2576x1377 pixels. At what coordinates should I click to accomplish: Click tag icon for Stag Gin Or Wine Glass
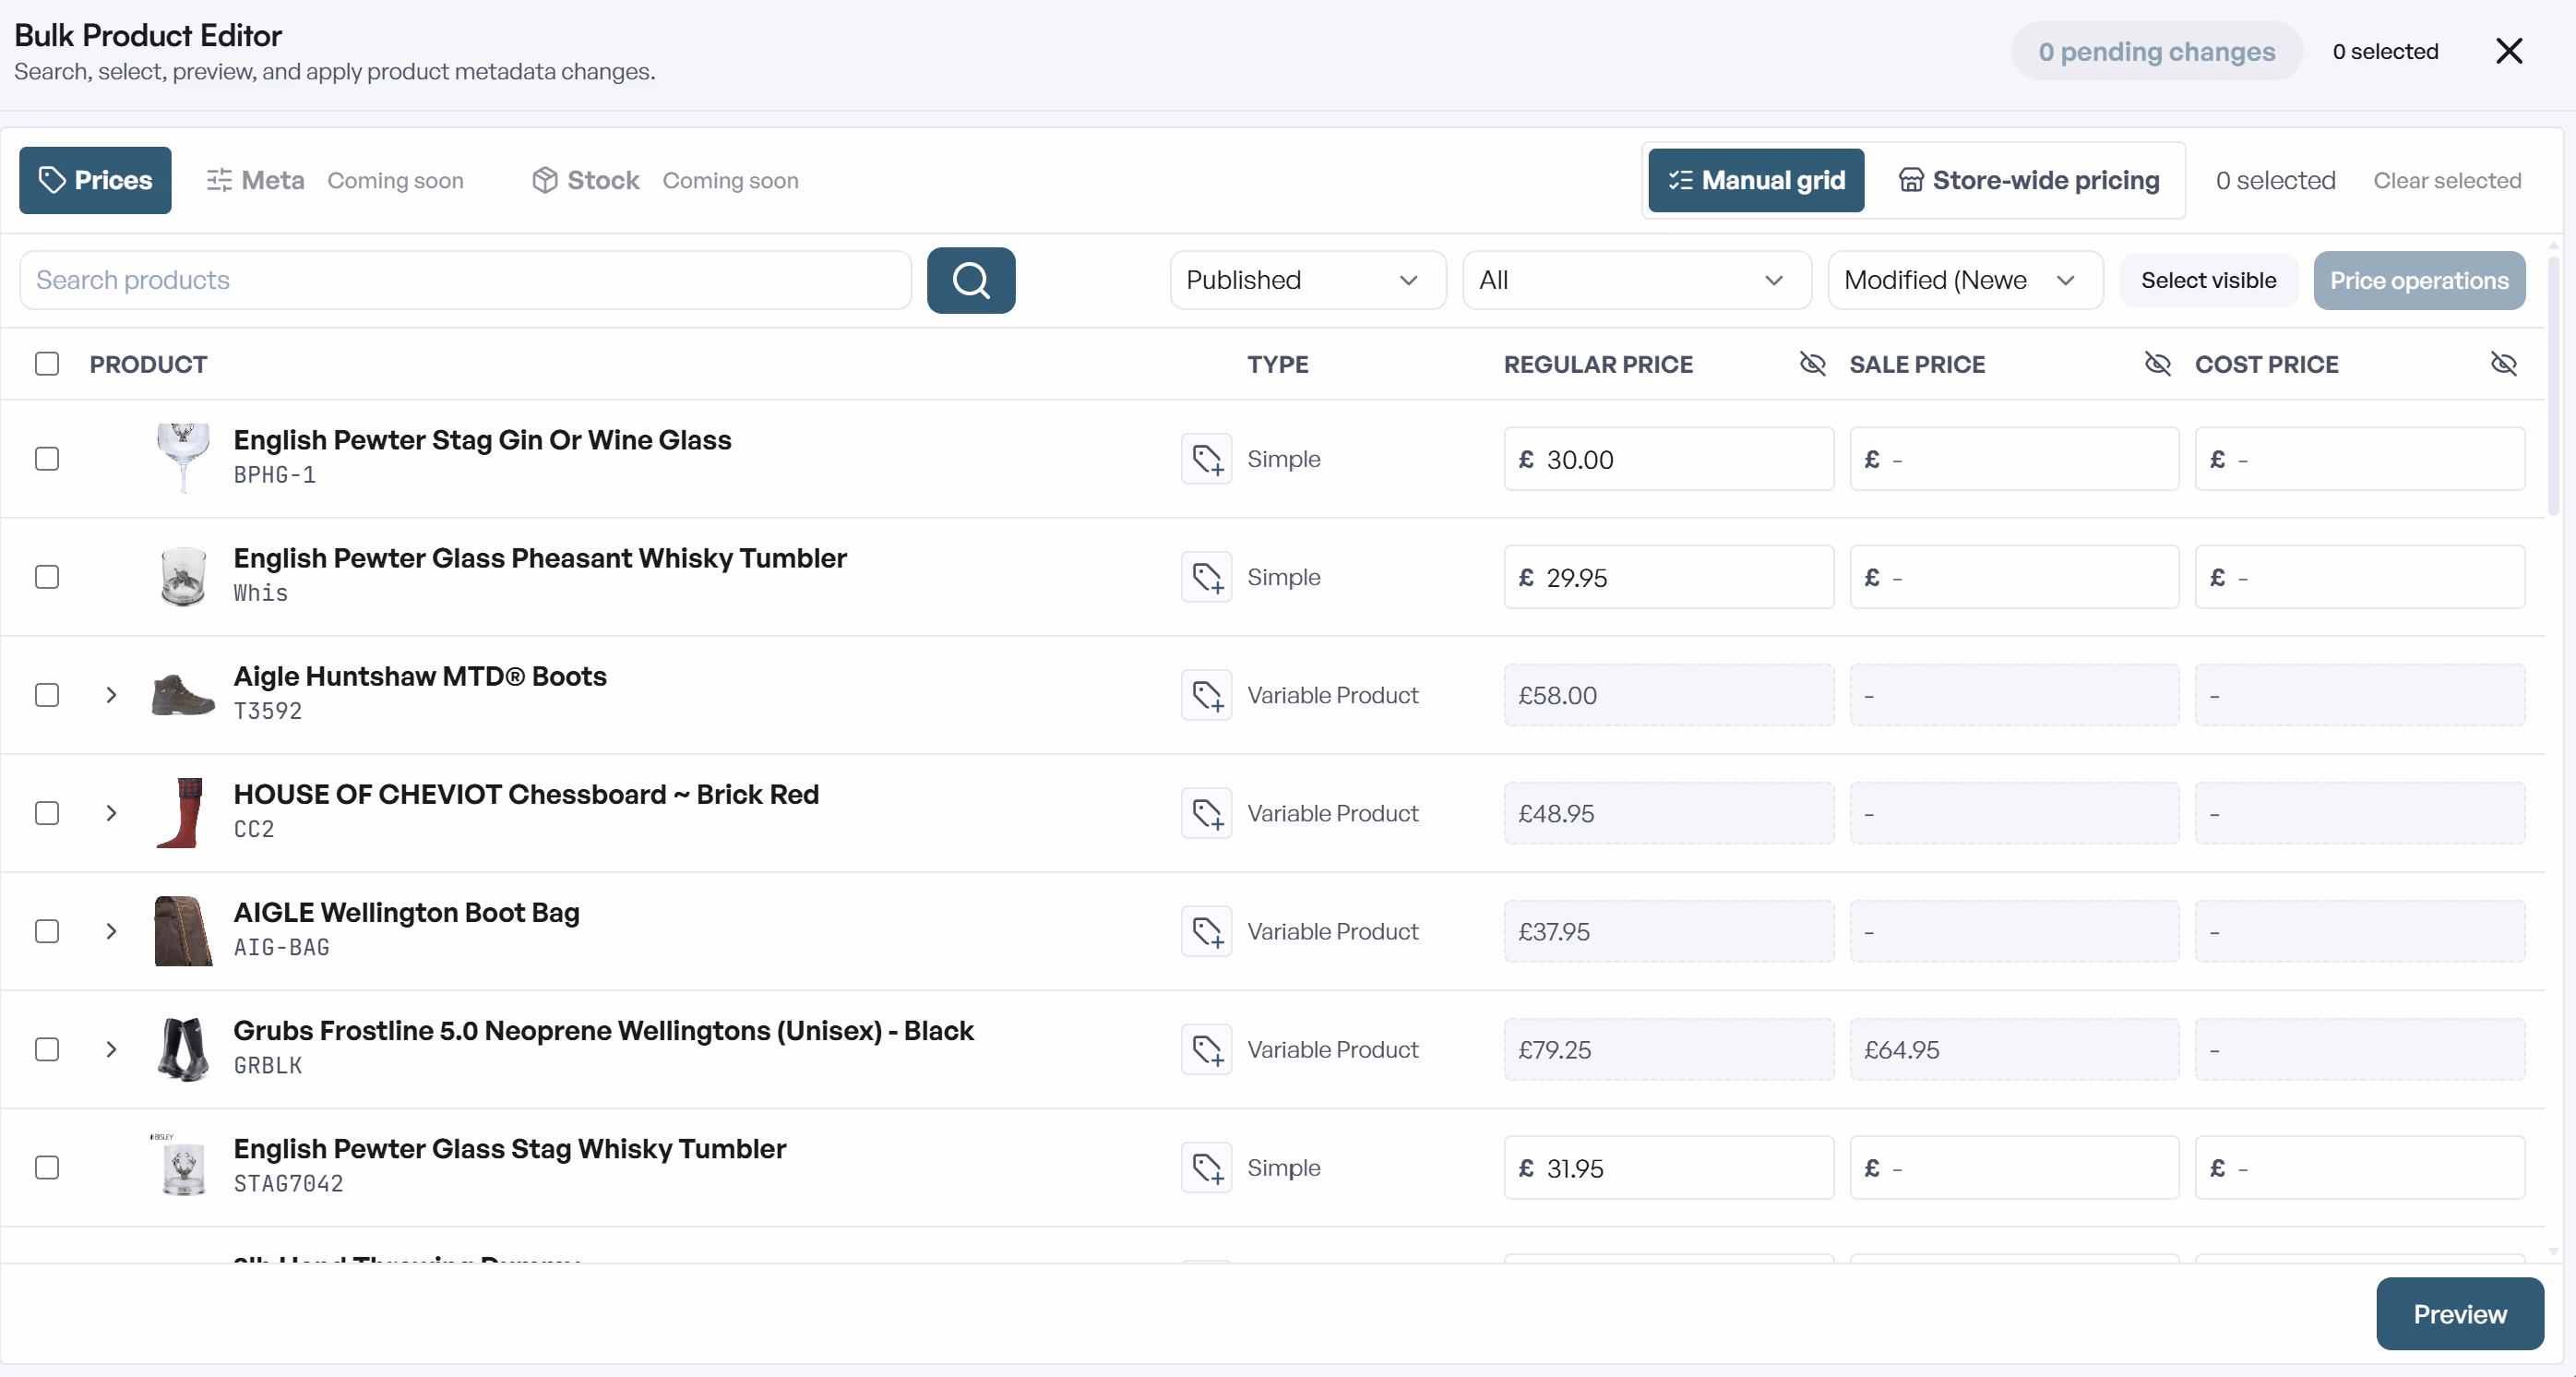[1206, 459]
